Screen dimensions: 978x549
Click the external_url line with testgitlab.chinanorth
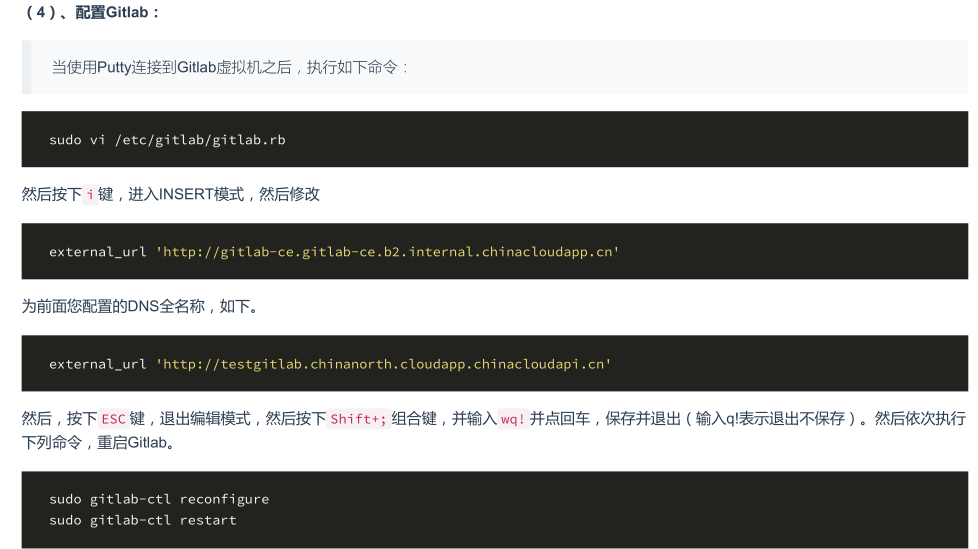330,364
